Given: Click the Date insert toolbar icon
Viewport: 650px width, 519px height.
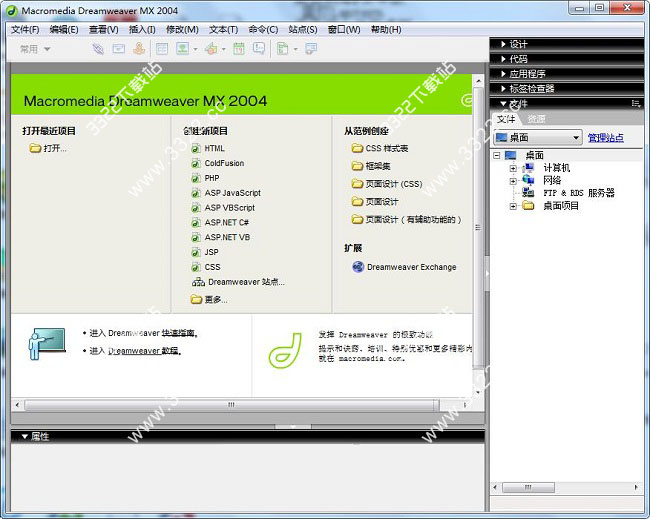Looking at the screenshot, I should coord(239,49).
